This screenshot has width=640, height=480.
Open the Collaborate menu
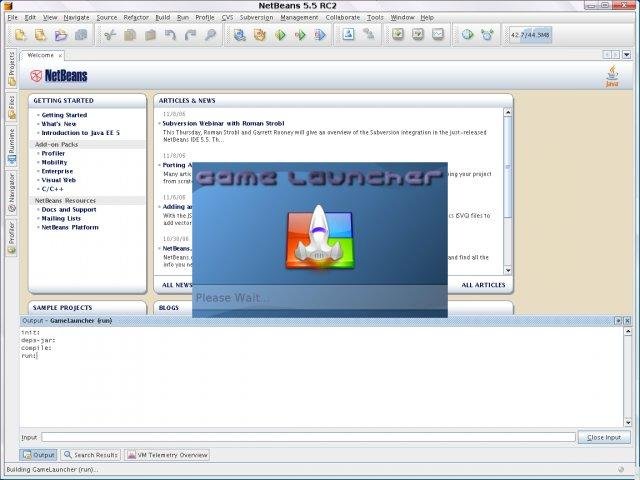click(343, 18)
